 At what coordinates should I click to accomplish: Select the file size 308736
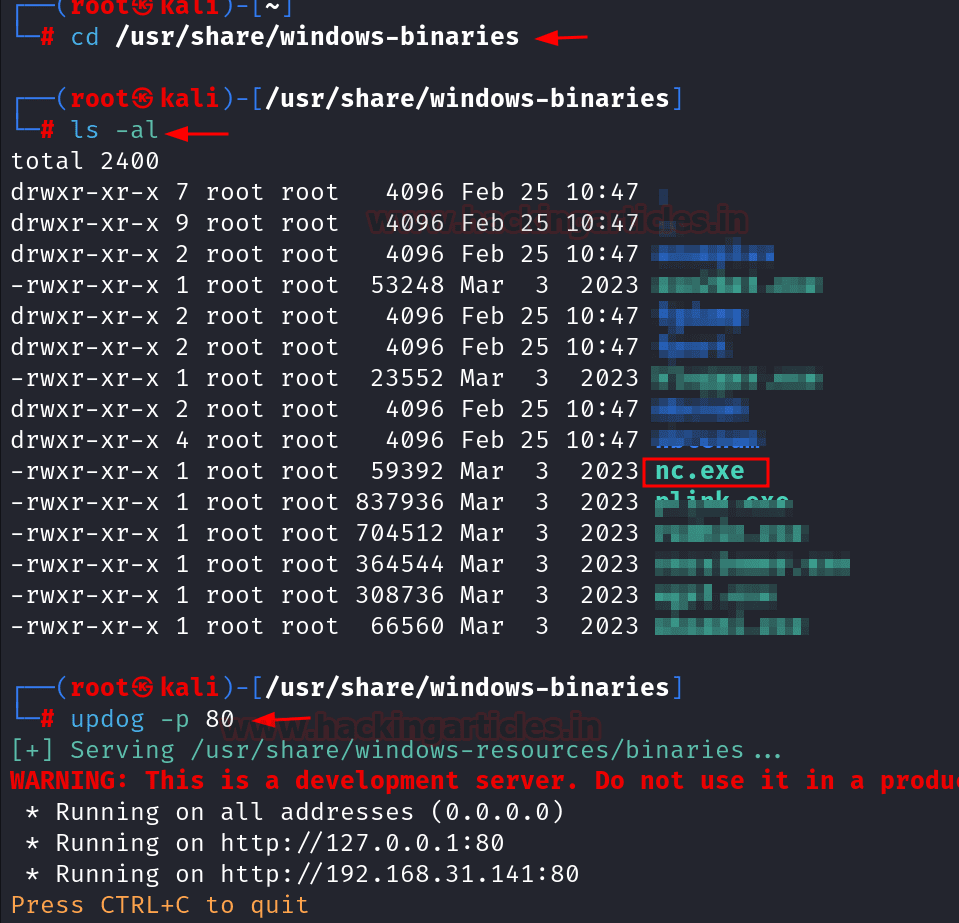coord(399,595)
